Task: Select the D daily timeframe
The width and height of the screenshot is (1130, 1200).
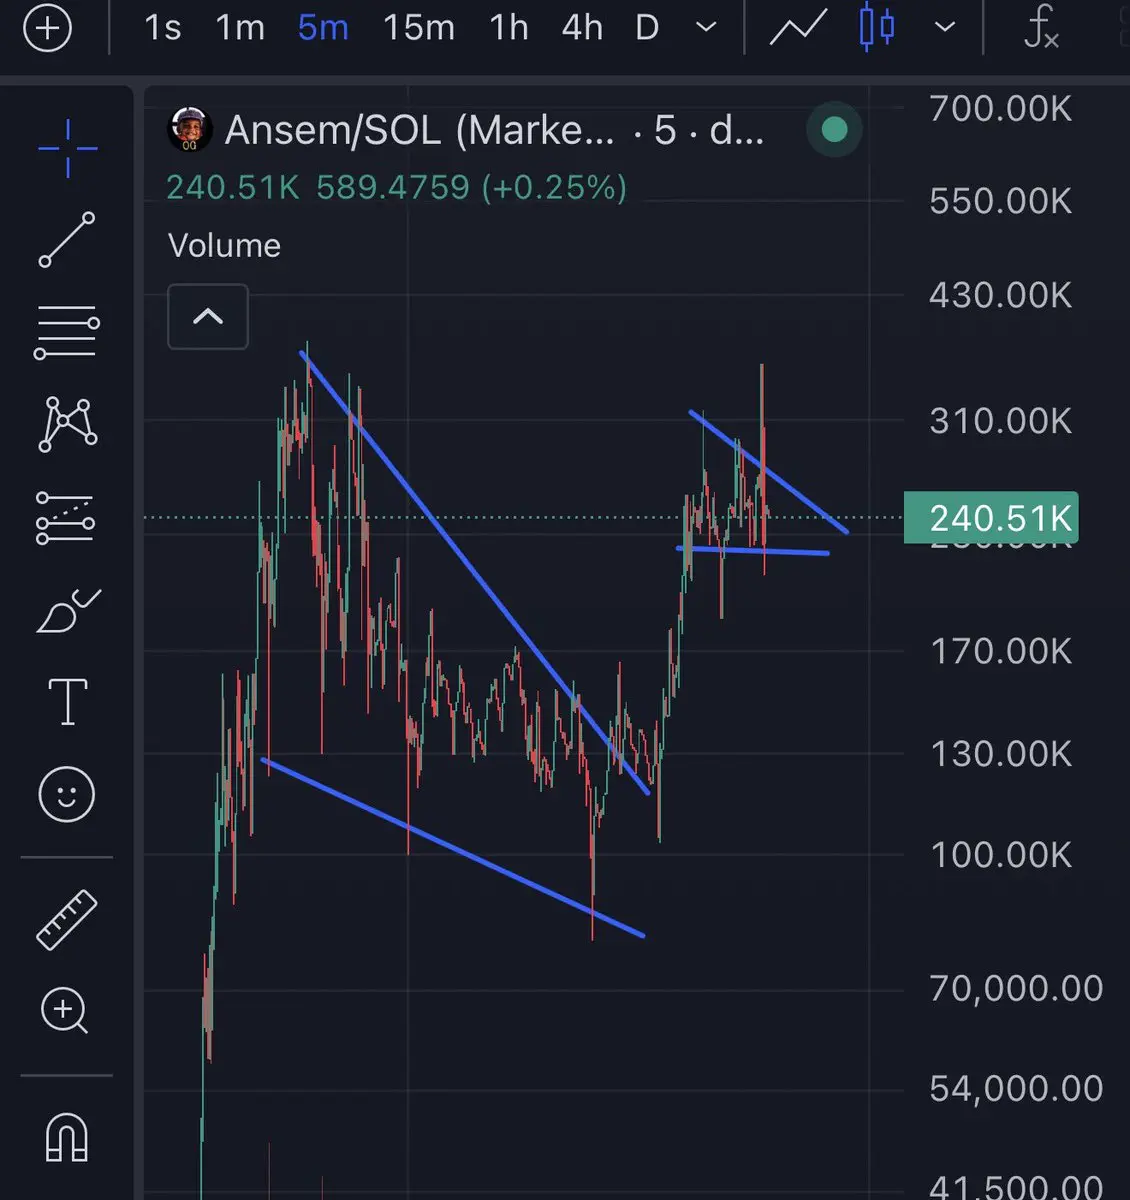Action: (648, 28)
